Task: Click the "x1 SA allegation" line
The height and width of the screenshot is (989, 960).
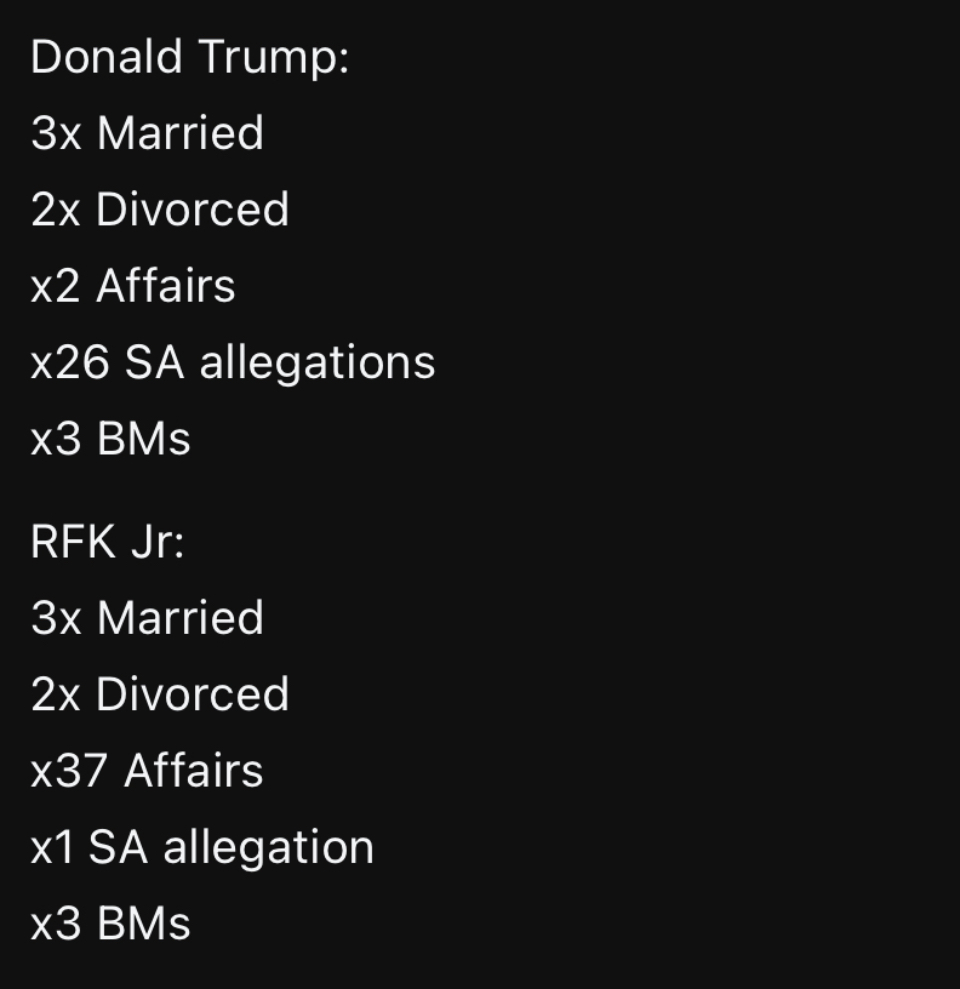Action: (202, 848)
